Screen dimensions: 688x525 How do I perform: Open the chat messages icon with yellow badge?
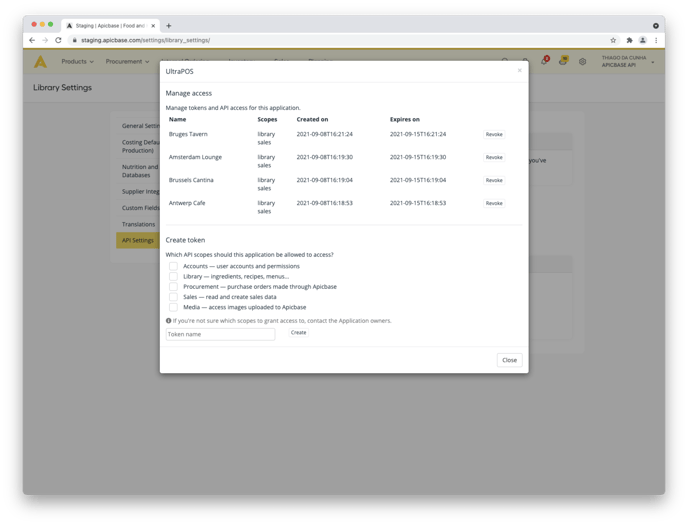[x=563, y=61]
